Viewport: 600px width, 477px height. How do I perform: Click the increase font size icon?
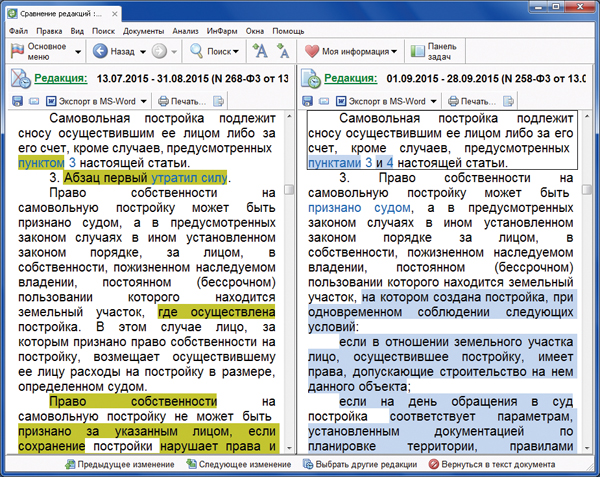coord(260,50)
